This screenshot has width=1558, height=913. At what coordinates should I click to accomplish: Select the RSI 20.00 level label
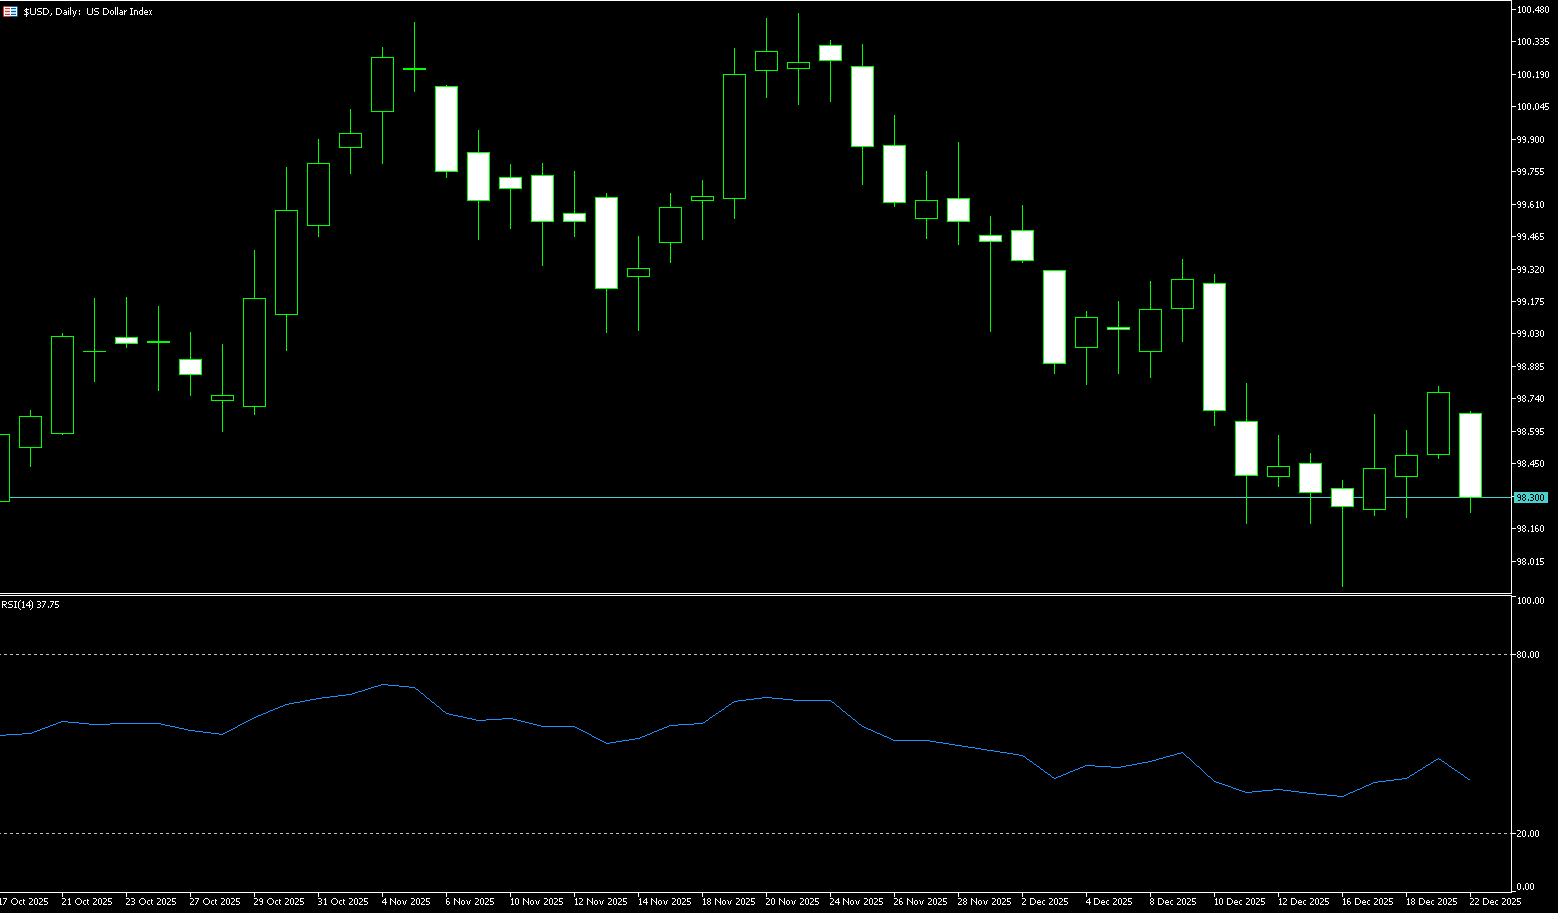[1527, 834]
